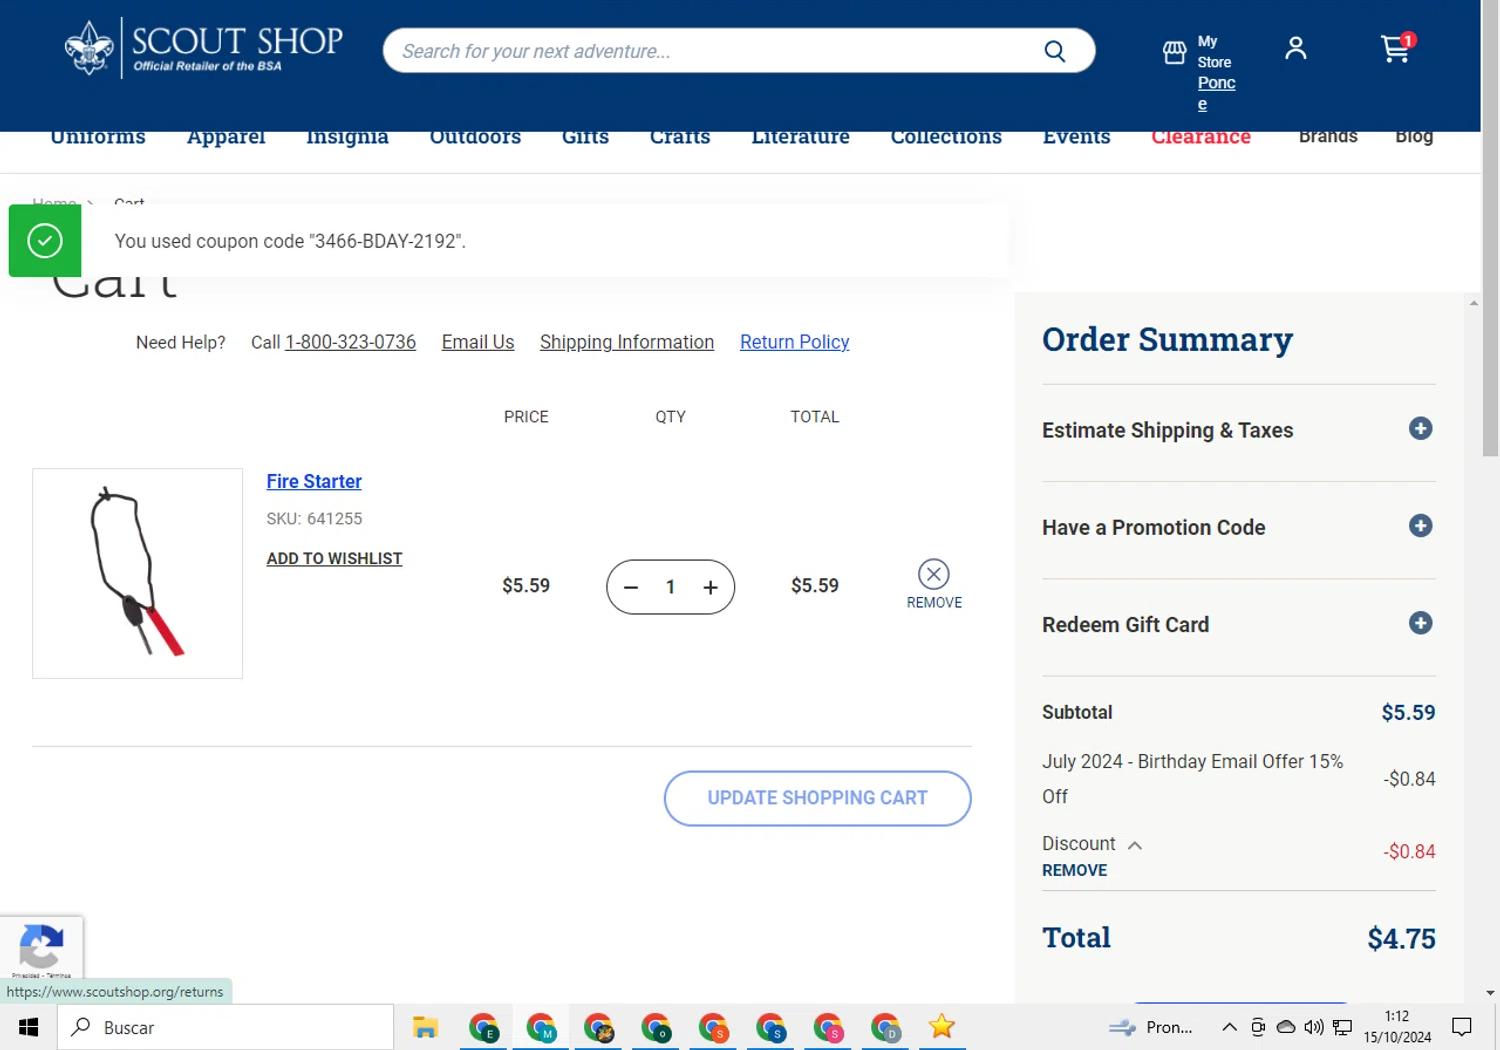Image resolution: width=1500 pixels, height=1050 pixels.
Task: Remove Fire Starter using X icon
Action: click(x=933, y=574)
